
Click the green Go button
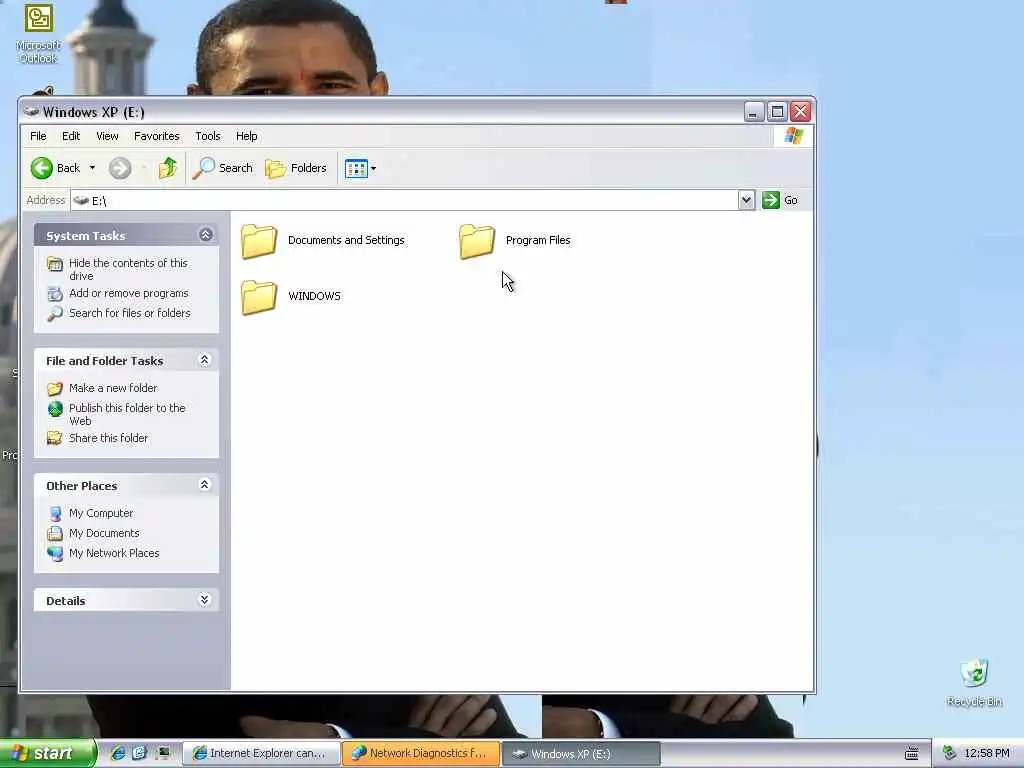tap(780, 200)
